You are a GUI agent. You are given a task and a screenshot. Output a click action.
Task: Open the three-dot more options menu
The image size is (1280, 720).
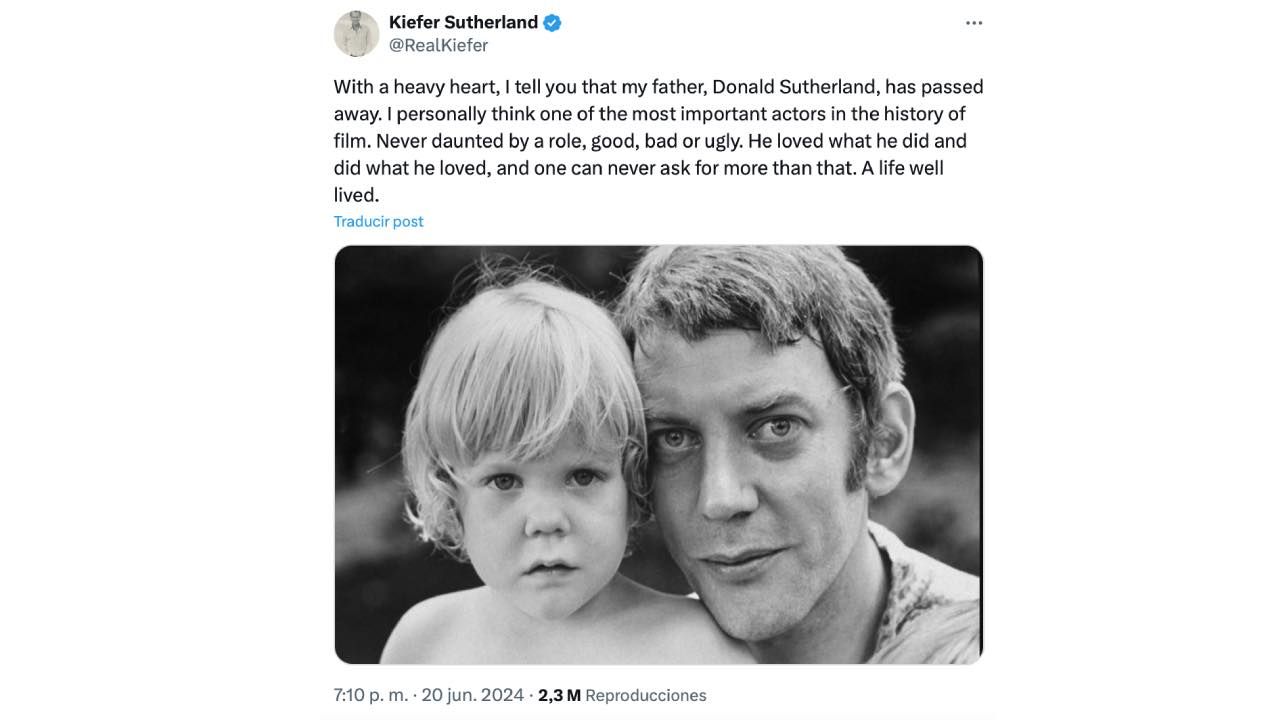[x=973, y=23]
